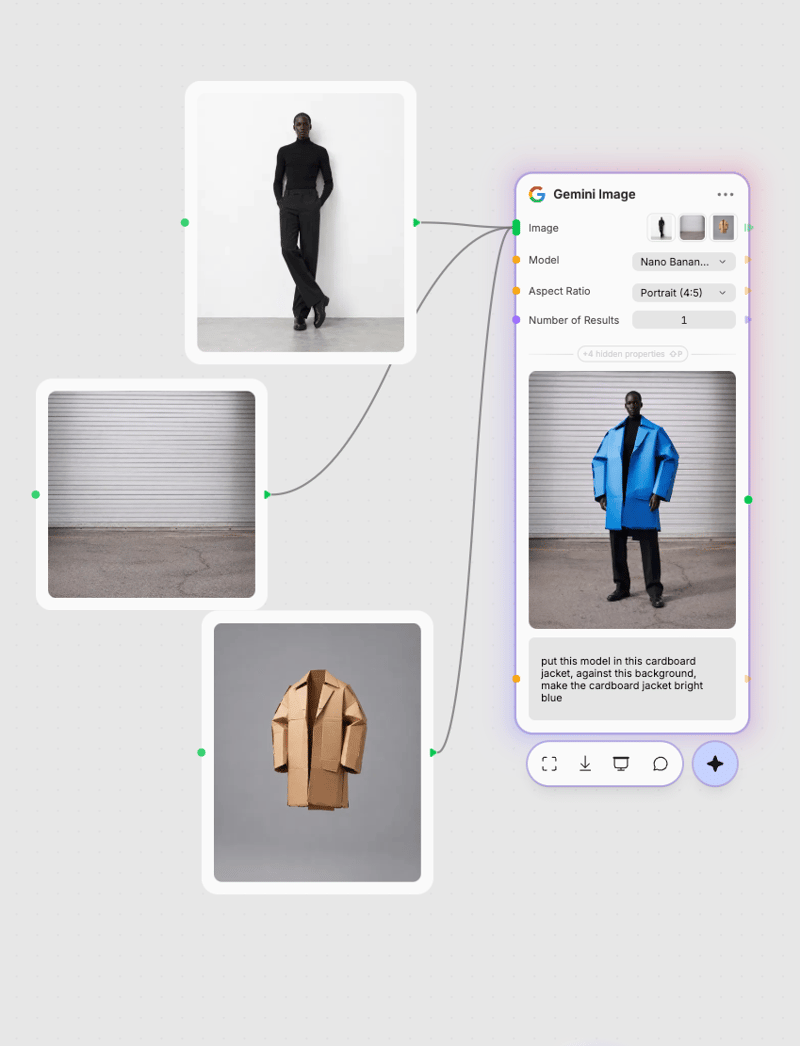The width and height of the screenshot is (800, 1046).
Task: Click the "Model" property label
Action: pos(544,260)
